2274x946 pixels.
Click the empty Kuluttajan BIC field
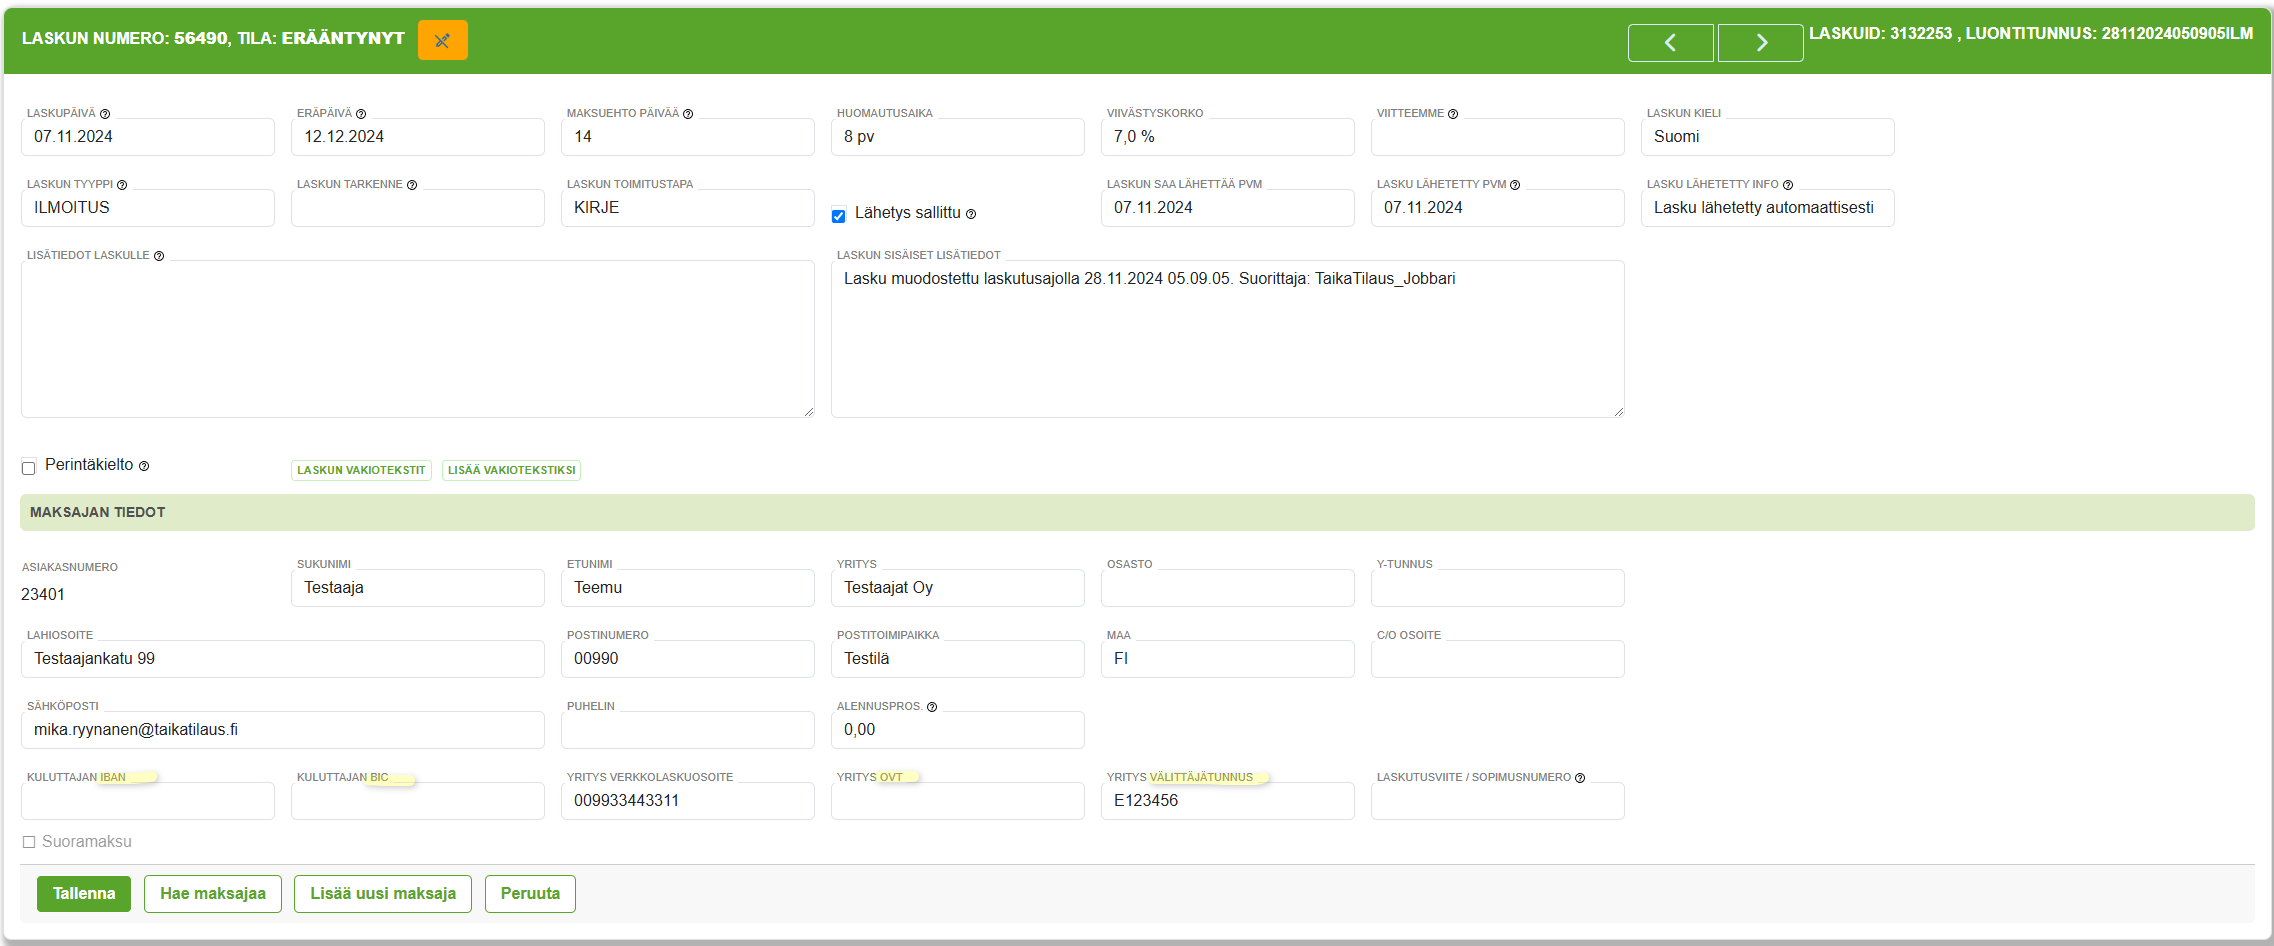click(418, 801)
